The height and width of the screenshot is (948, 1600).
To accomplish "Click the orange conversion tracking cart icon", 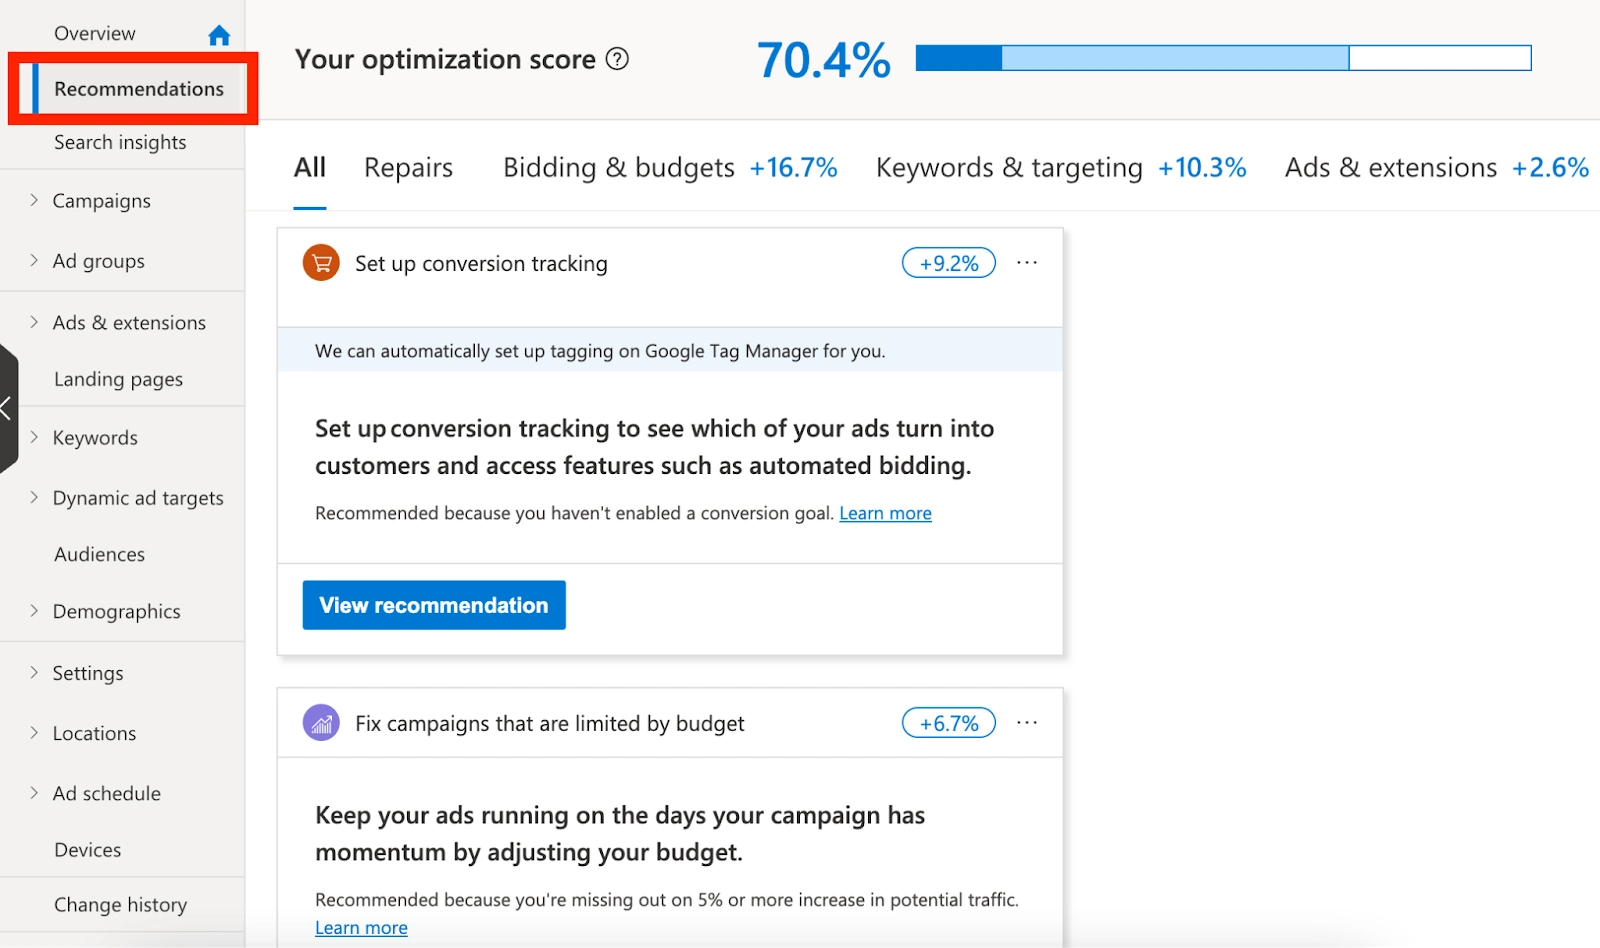I will coord(321,263).
